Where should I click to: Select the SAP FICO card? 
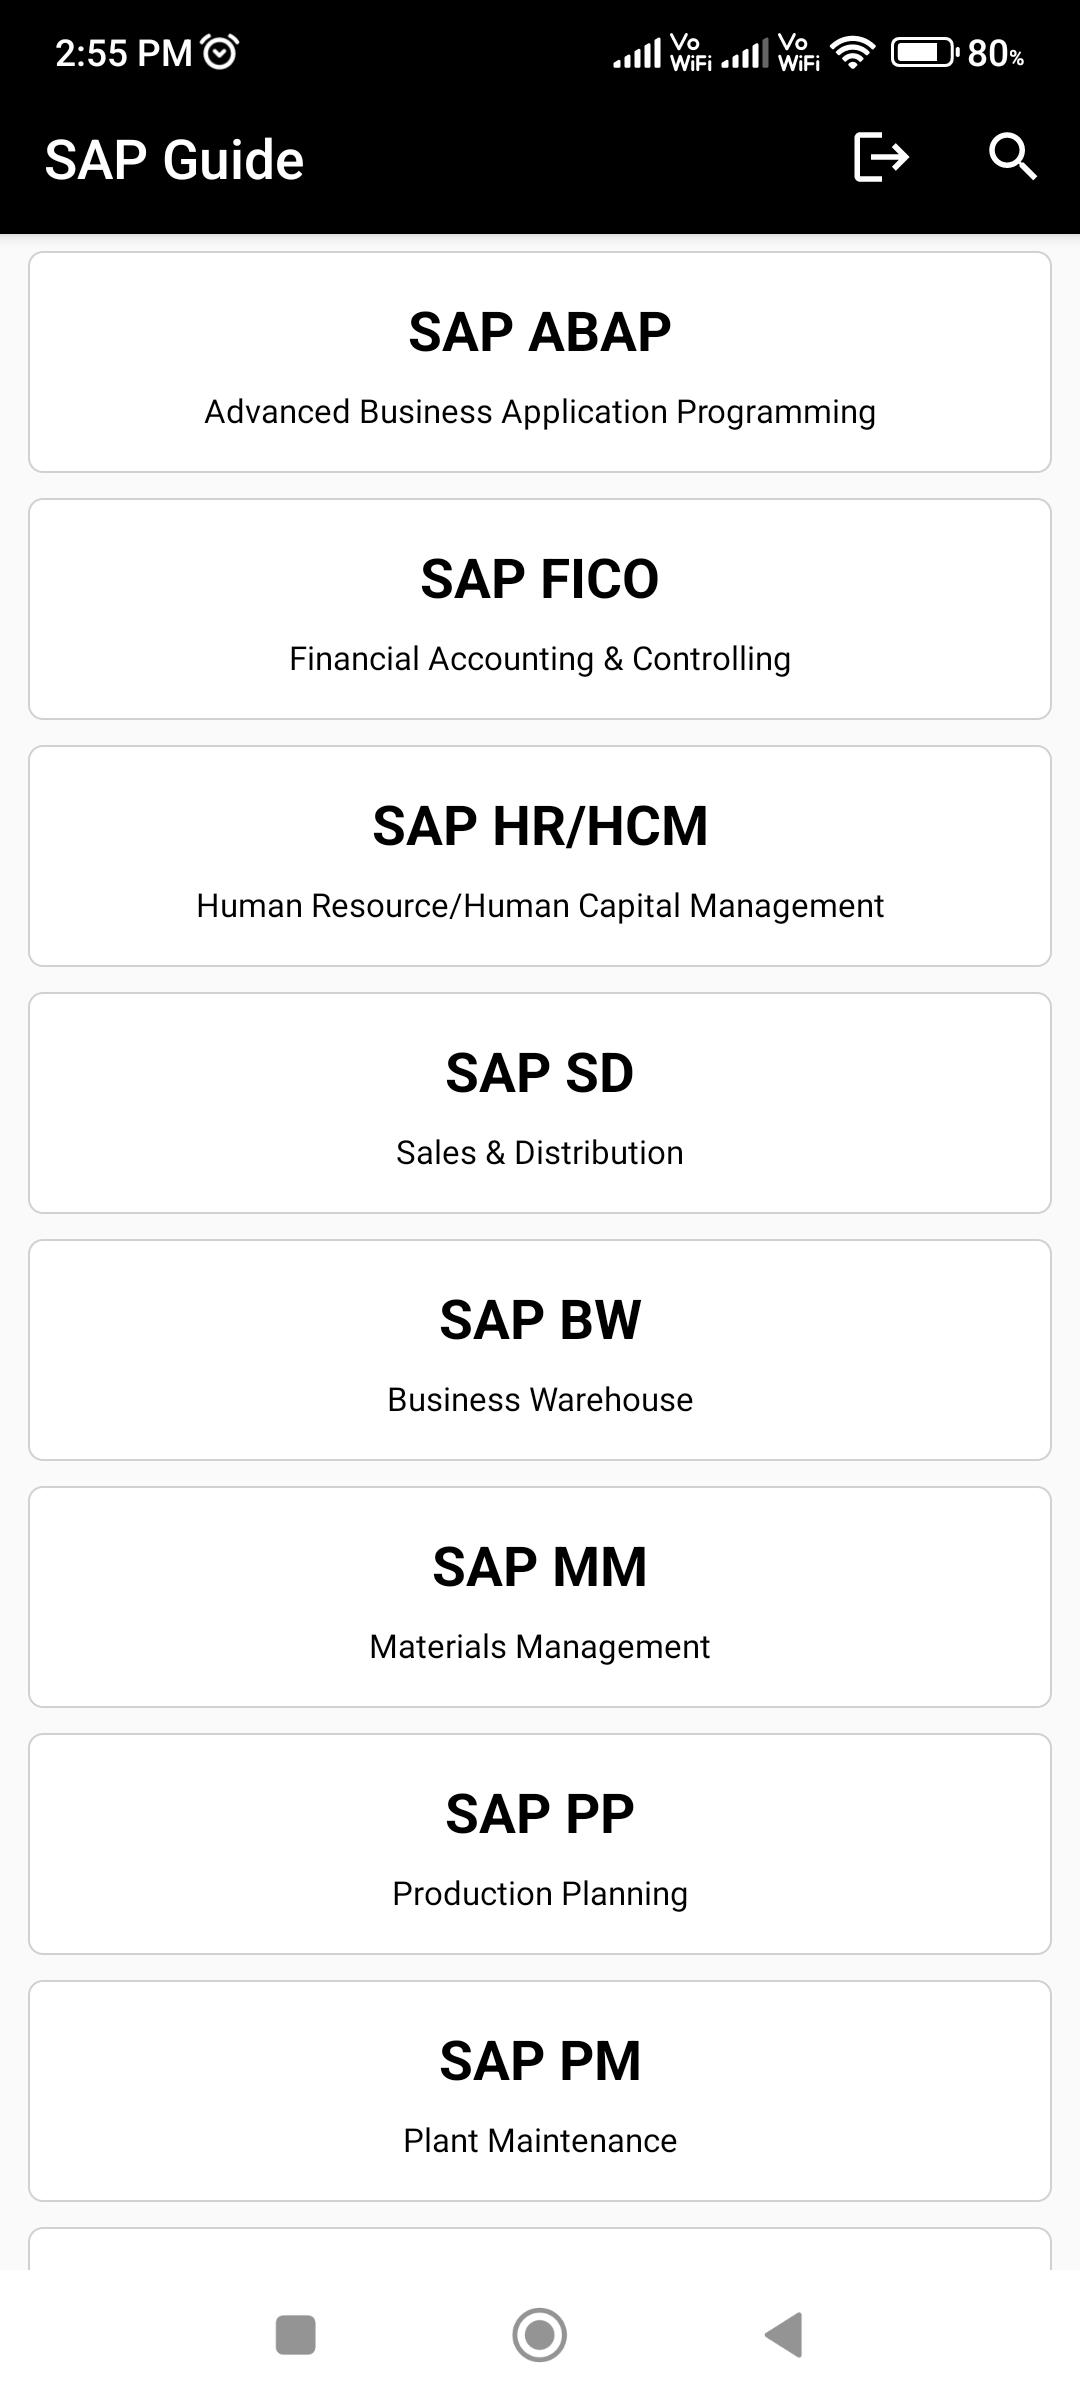pos(540,608)
